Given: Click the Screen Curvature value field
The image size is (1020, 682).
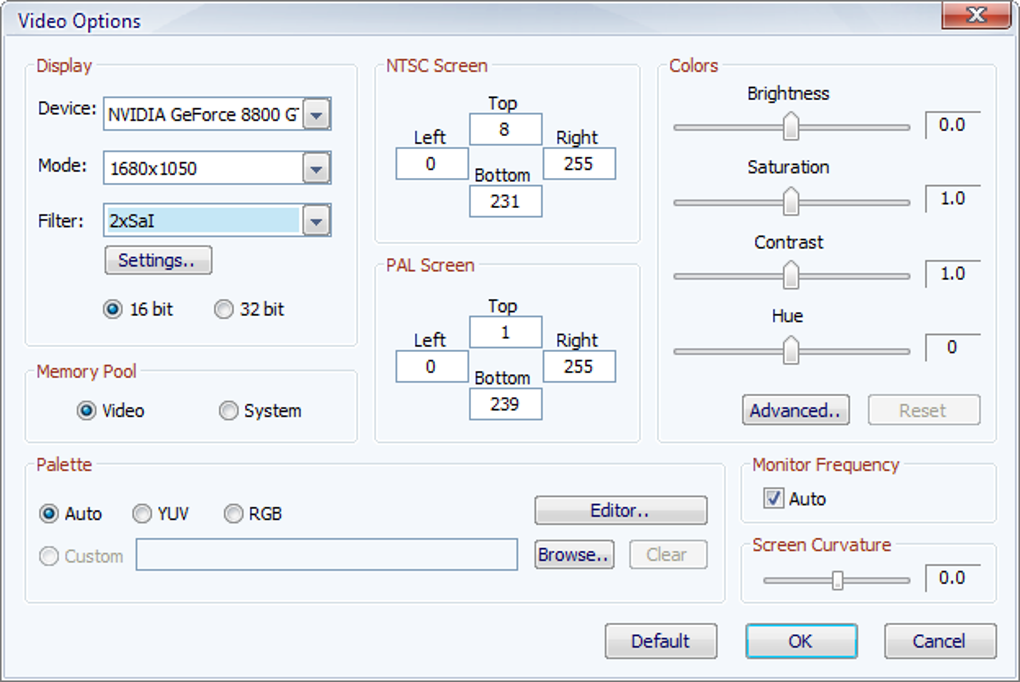Looking at the screenshot, I should pyautogui.click(x=953, y=578).
